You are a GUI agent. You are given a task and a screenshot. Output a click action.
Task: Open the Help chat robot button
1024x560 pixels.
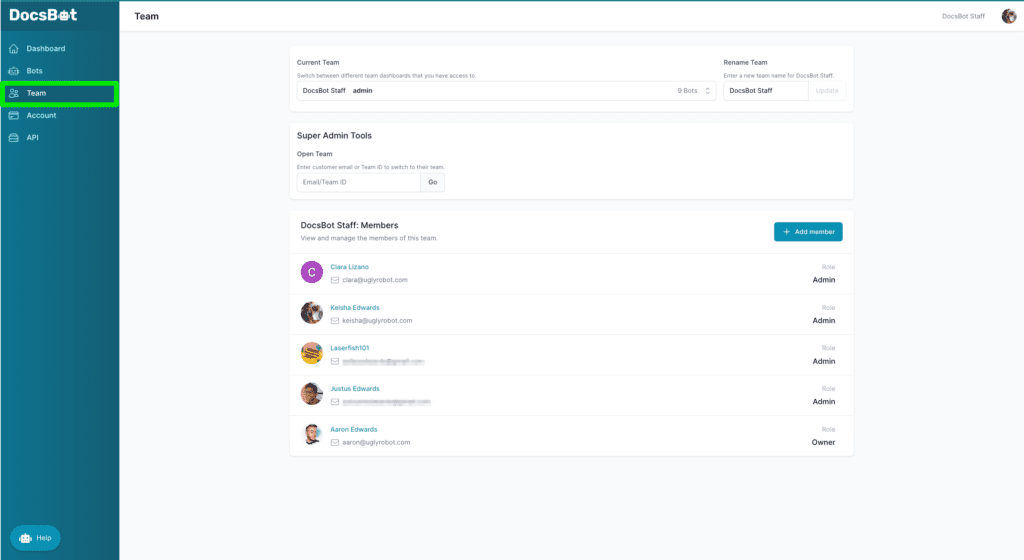click(x=35, y=537)
